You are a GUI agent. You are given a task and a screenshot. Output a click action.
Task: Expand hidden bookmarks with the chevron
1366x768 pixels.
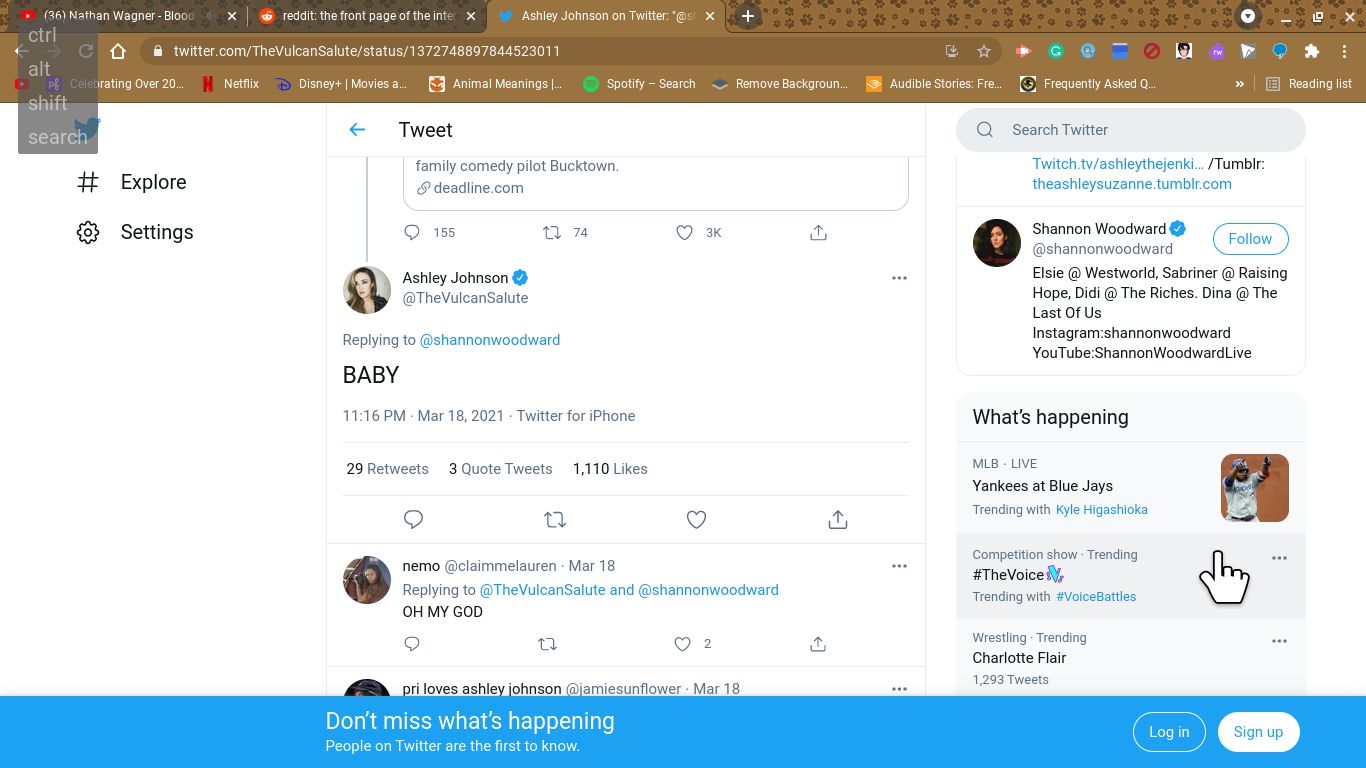coord(1240,84)
